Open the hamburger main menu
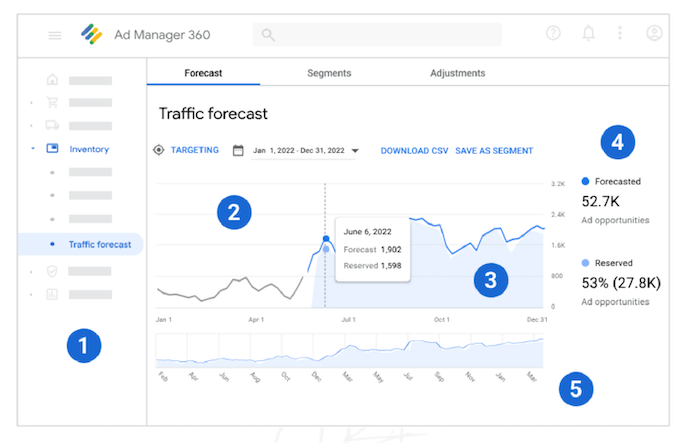The height and width of the screenshot is (443, 680). click(x=55, y=35)
